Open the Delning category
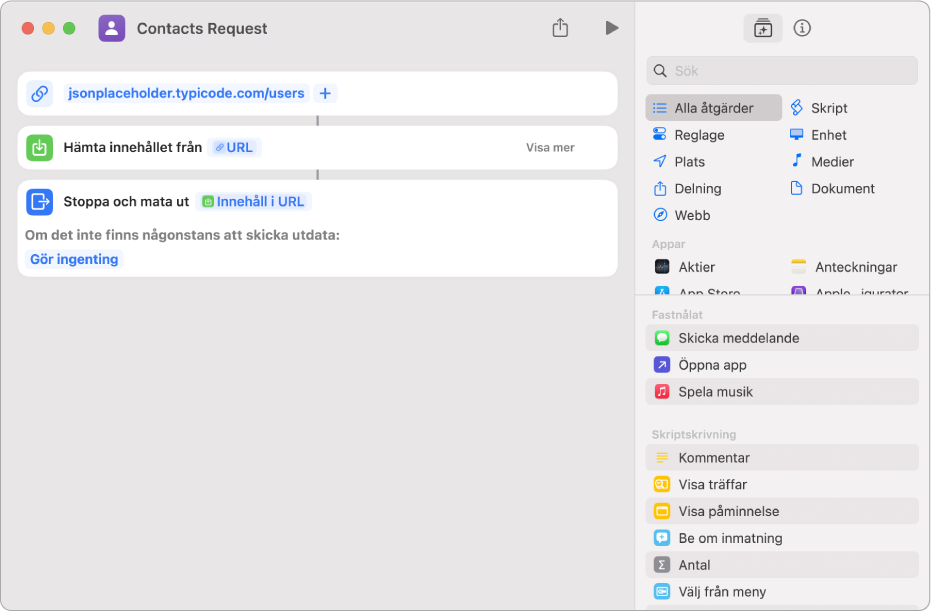 tap(687, 188)
